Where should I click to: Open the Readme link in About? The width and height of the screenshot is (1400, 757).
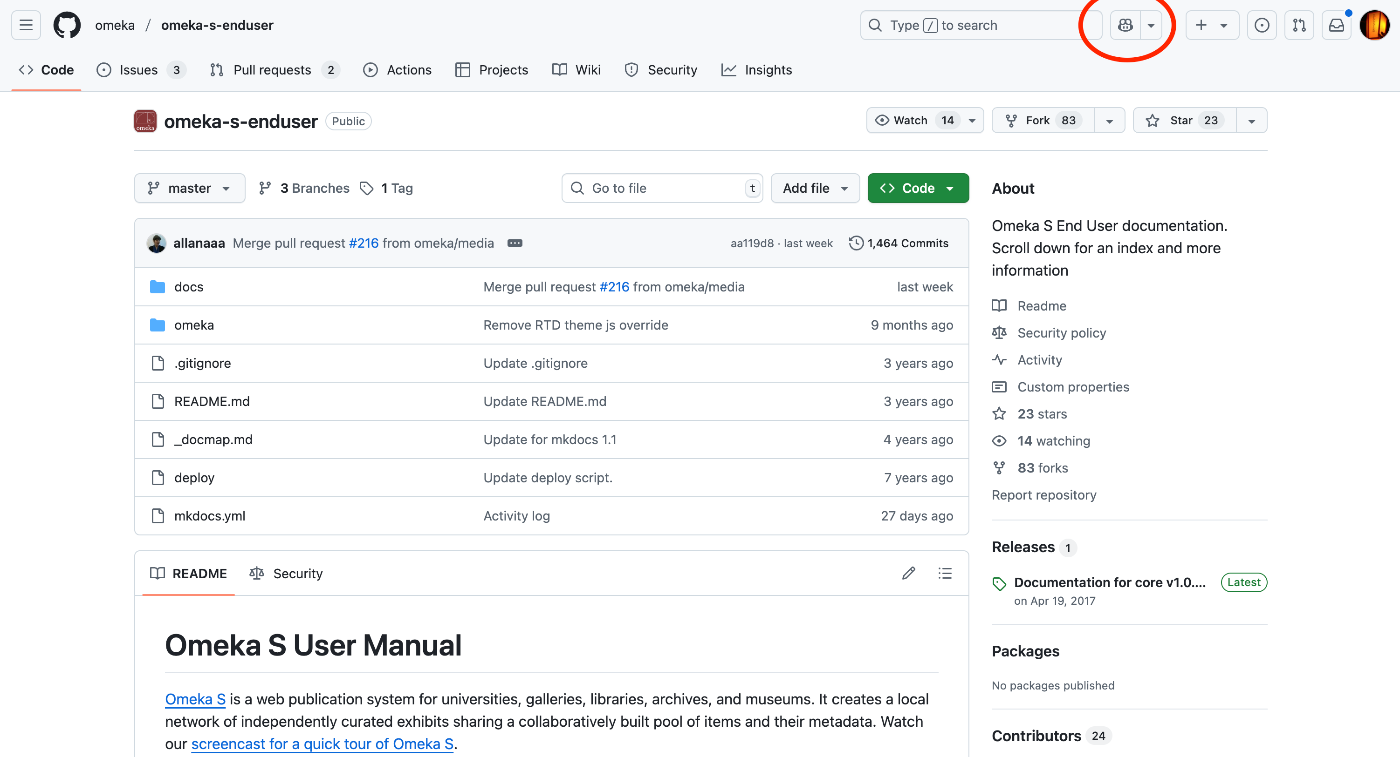(1029, 306)
